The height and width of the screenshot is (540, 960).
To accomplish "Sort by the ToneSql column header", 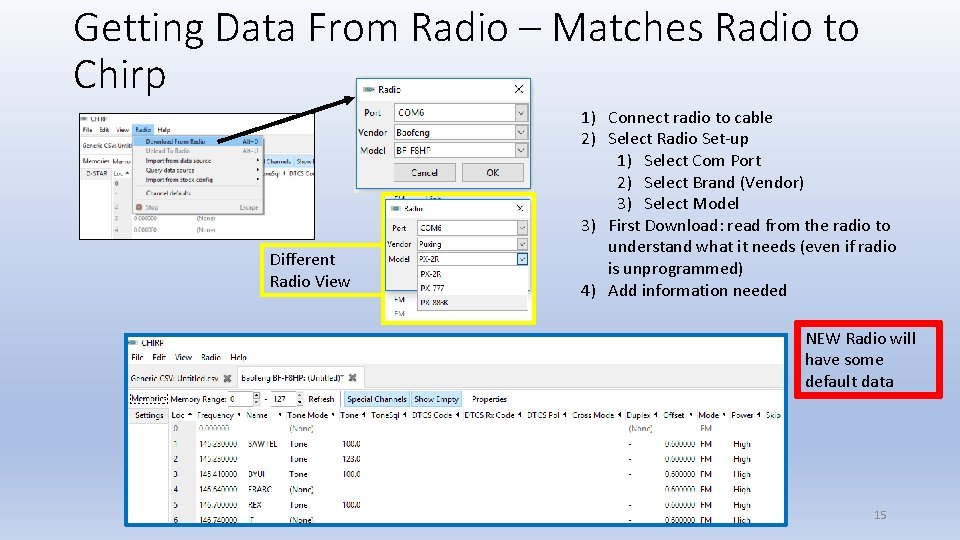I will pos(389,415).
